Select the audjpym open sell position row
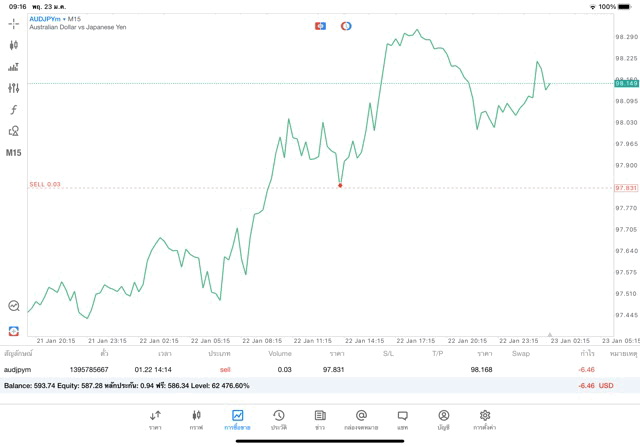640x447 pixels. pos(300,369)
